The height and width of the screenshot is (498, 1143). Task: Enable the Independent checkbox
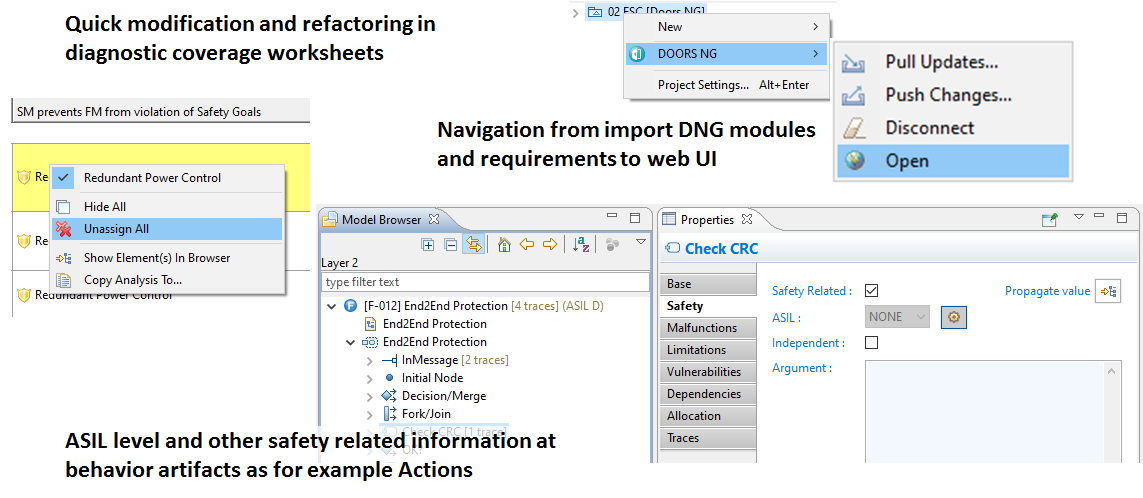pos(871,343)
